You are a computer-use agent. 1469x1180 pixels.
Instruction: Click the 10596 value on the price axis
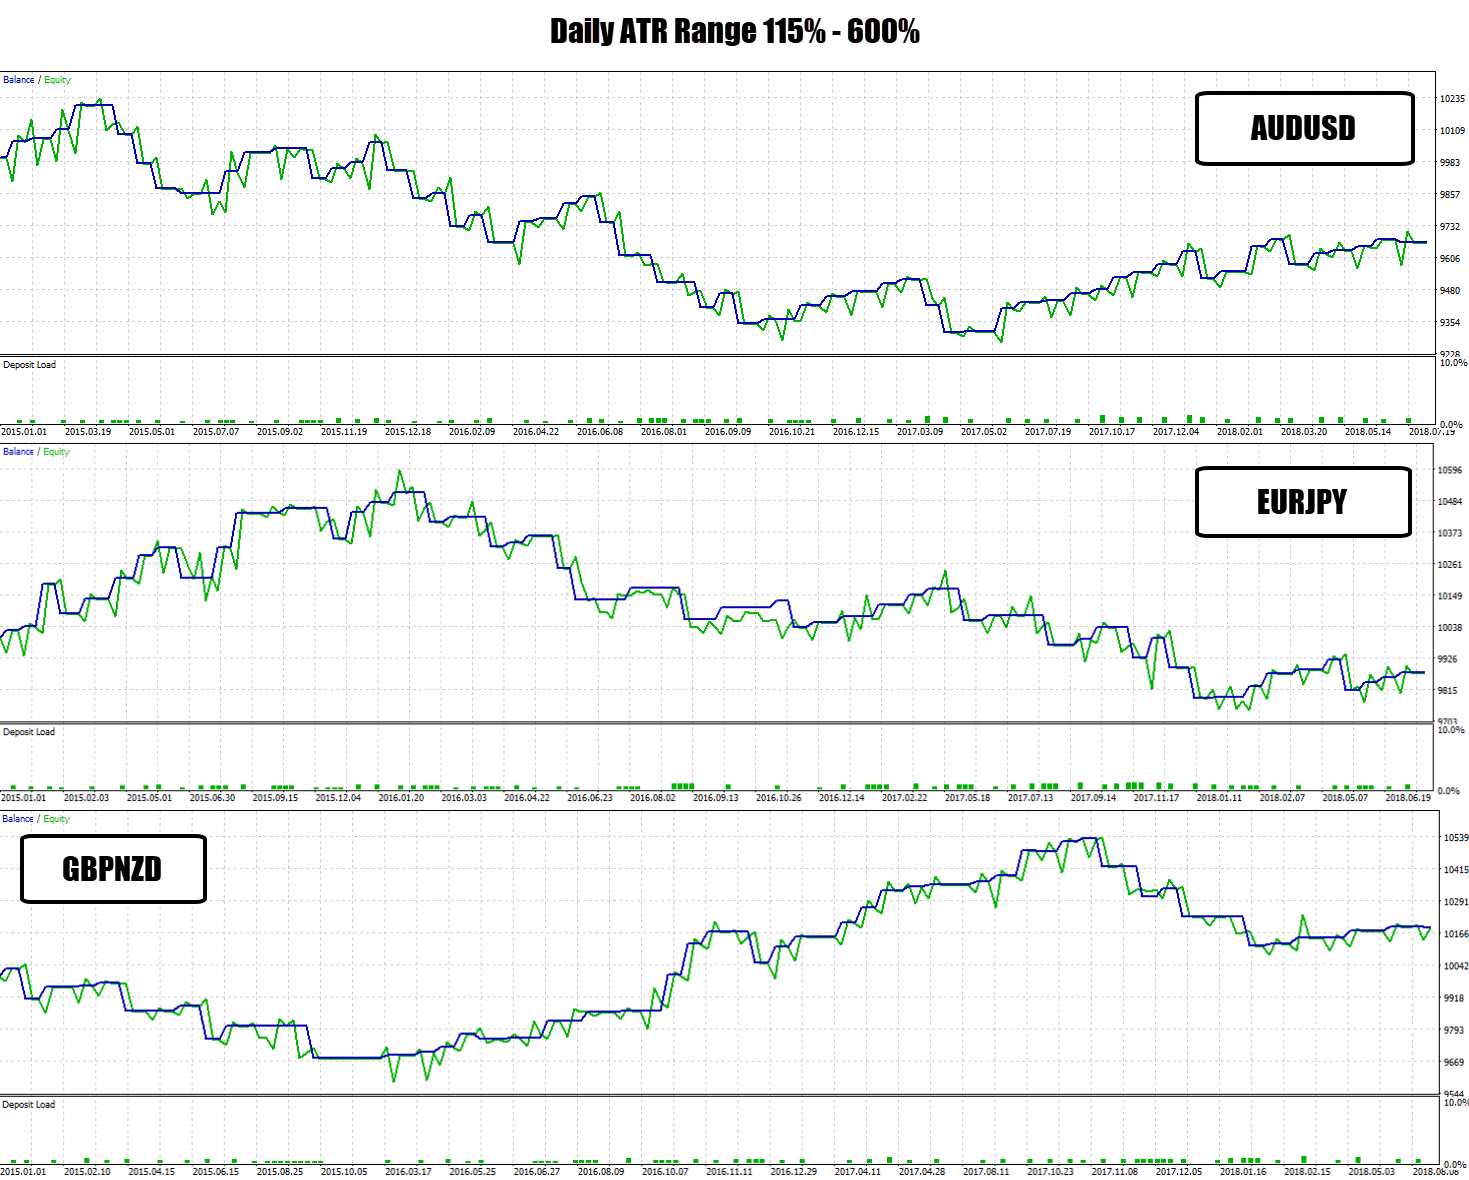click(1450, 470)
